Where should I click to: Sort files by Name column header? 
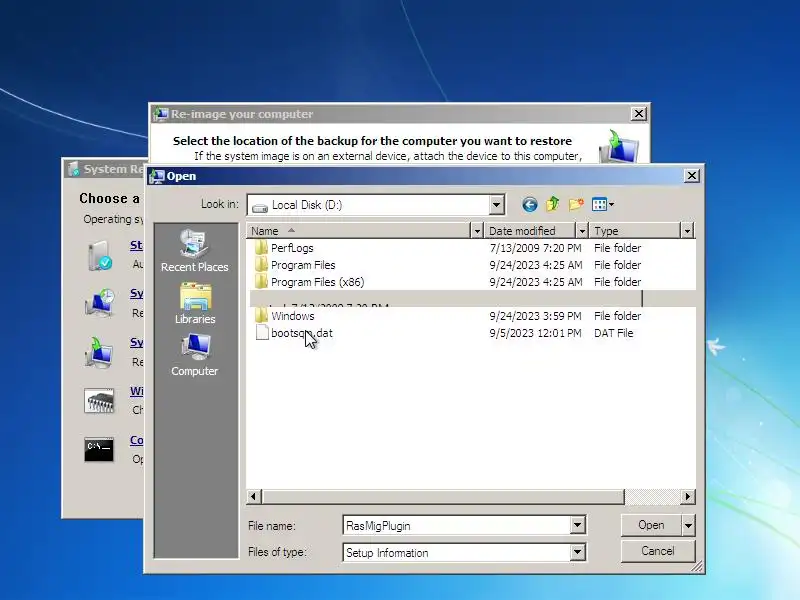(359, 231)
